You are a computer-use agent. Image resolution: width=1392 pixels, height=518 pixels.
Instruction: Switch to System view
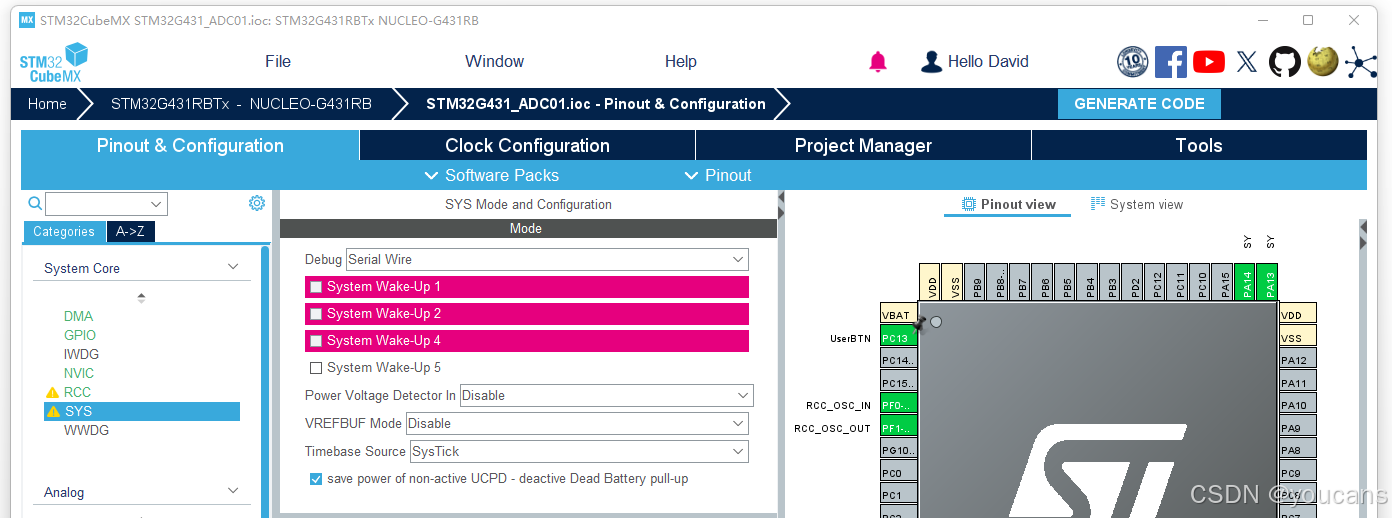pos(1136,204)
